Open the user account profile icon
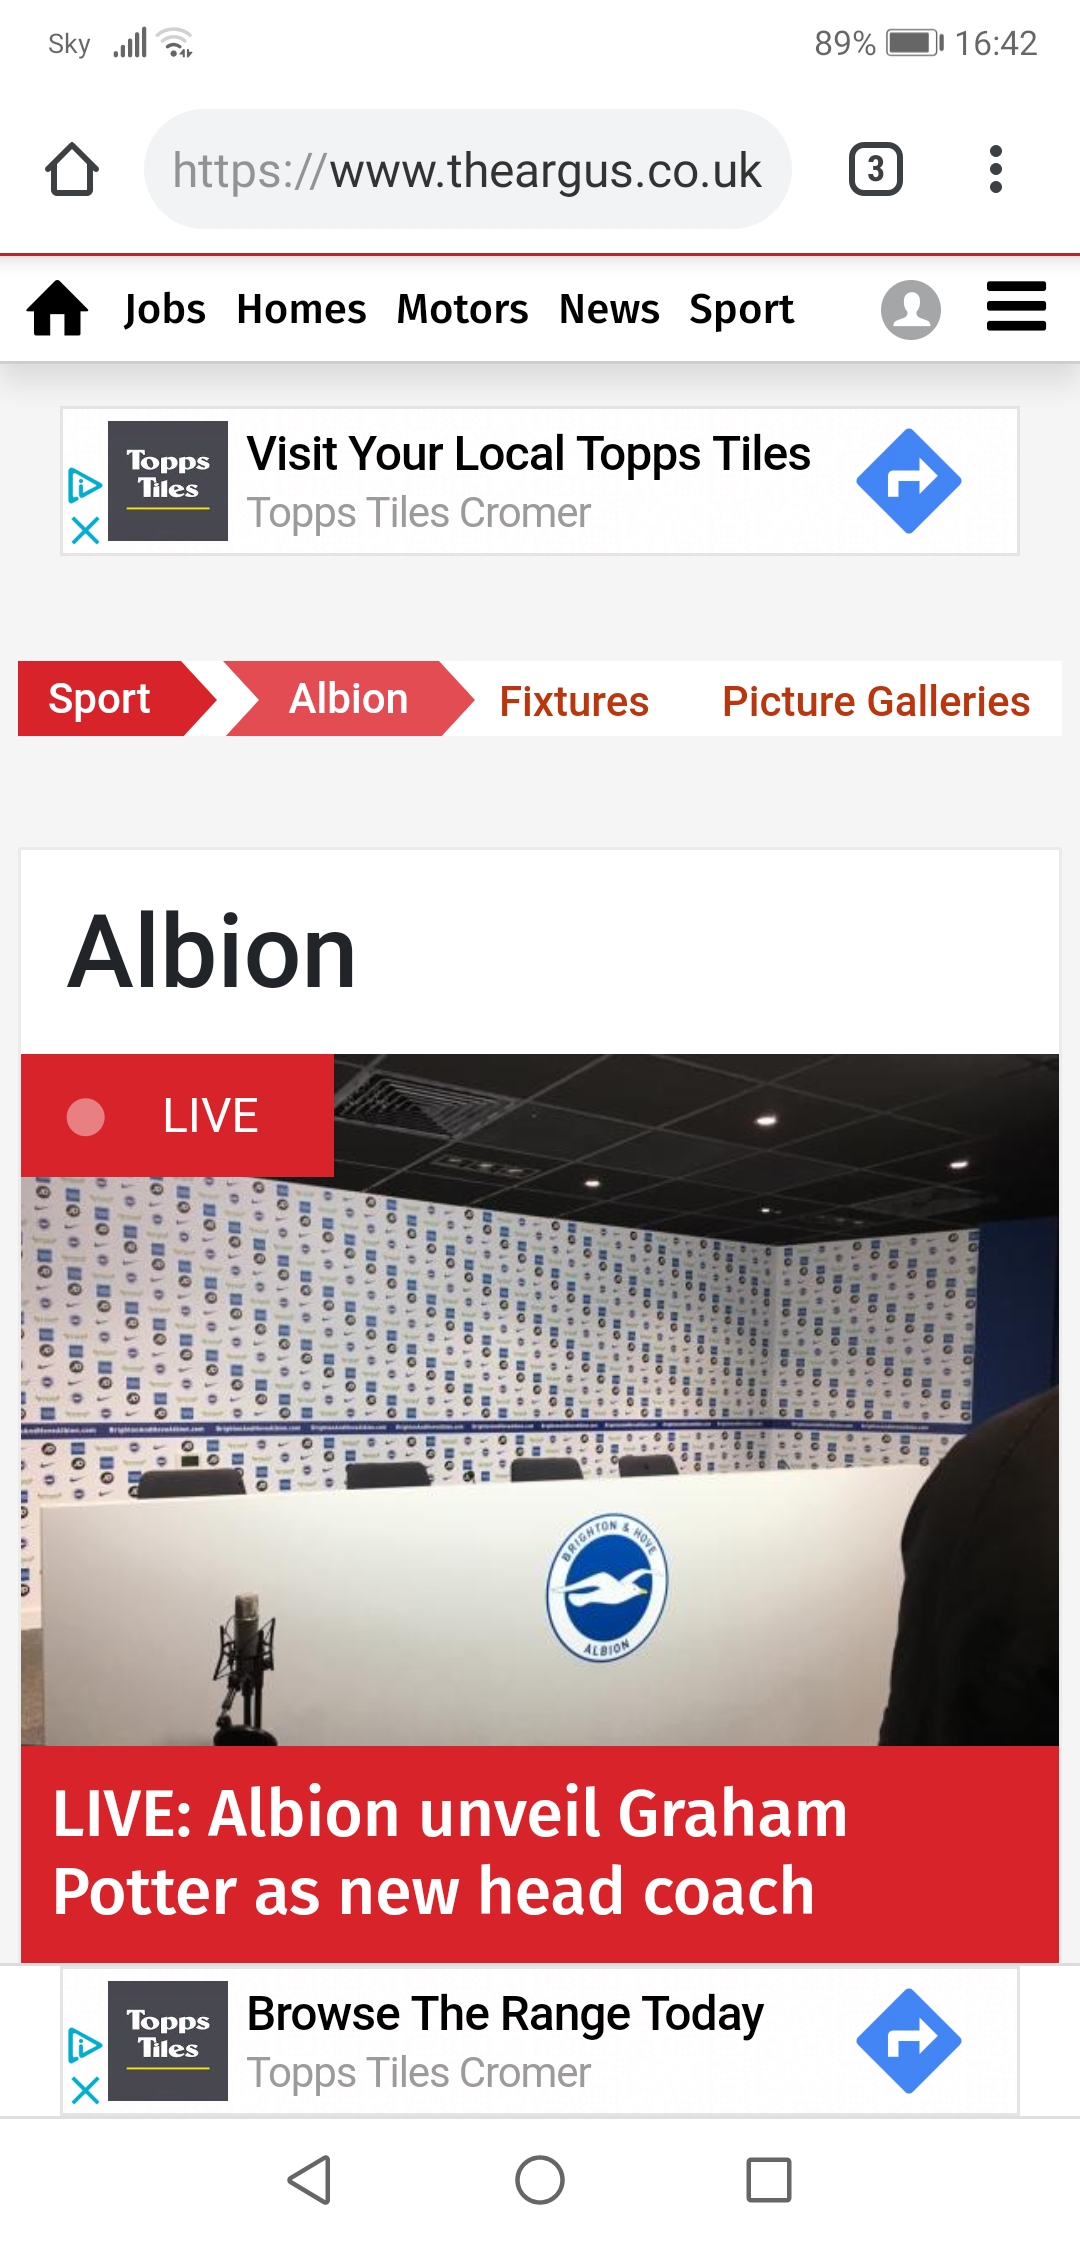 point(911,310)
